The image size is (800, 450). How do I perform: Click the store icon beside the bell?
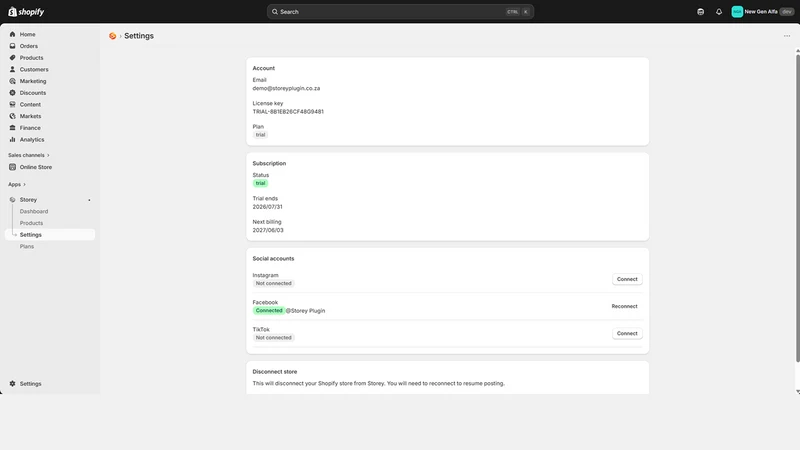pos(701,12)
